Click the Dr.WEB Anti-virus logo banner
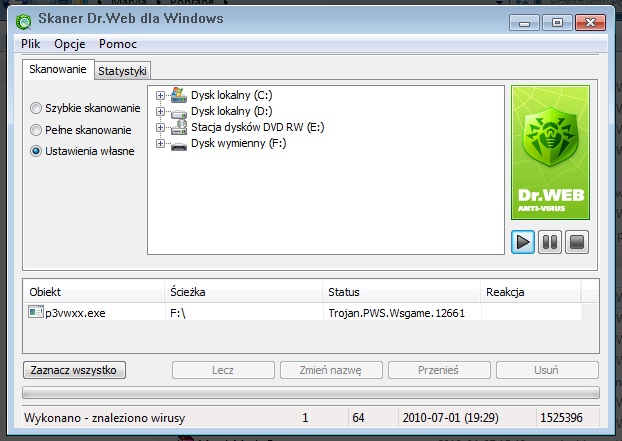The width and height of the screenshot is (622, 441). tap(550, 153)
